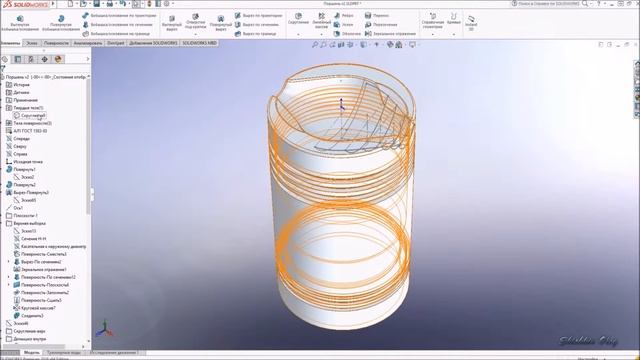Expand the Поверхность-Плоскость6 tree node
The height and width of the screenshot is (360, 640).
[x=9, y=285]
